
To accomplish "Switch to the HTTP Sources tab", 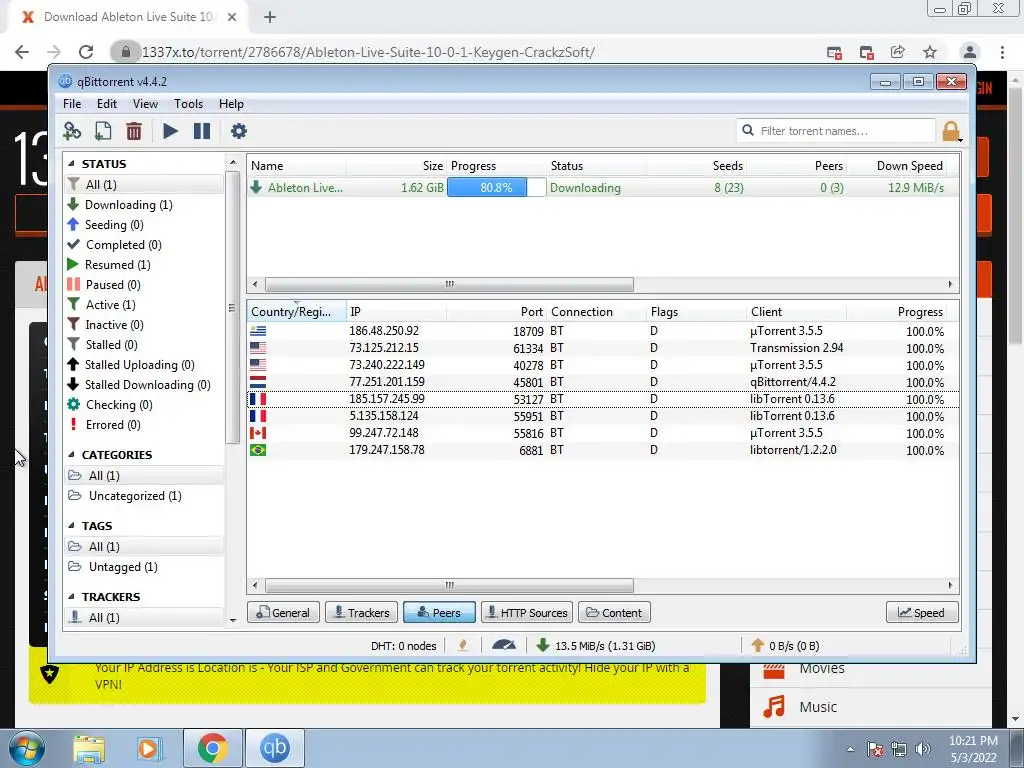I will coord(527,613).
